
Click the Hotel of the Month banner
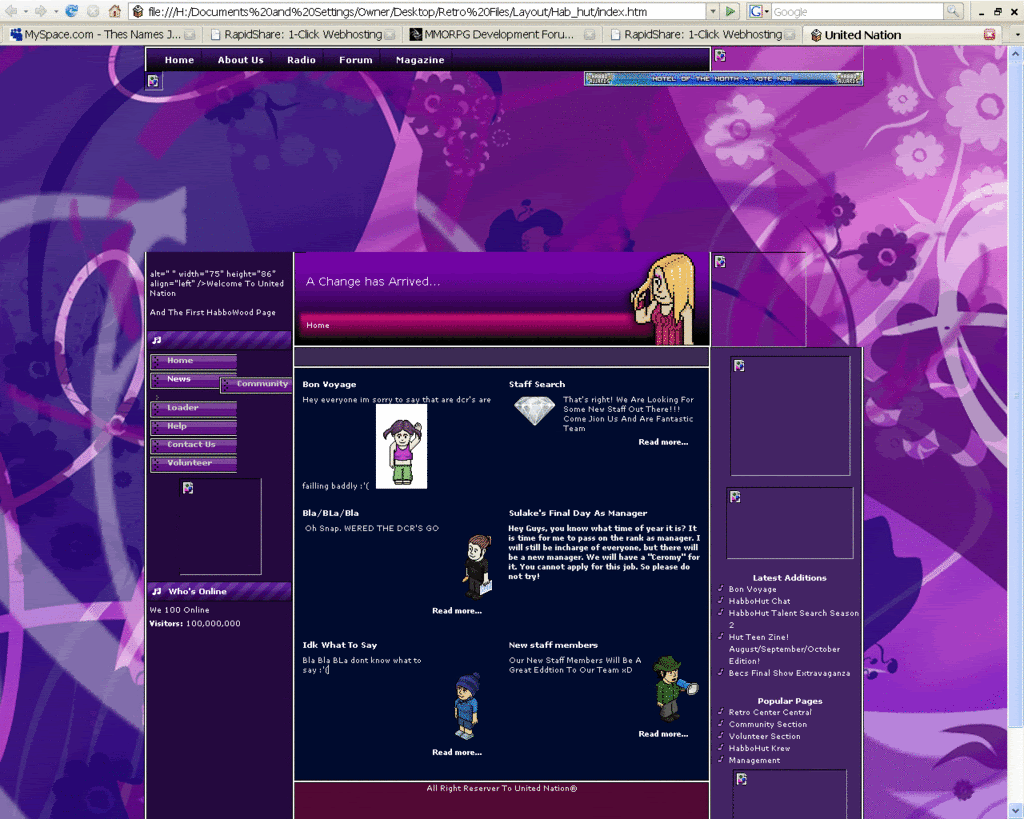[x=723, y=79]
